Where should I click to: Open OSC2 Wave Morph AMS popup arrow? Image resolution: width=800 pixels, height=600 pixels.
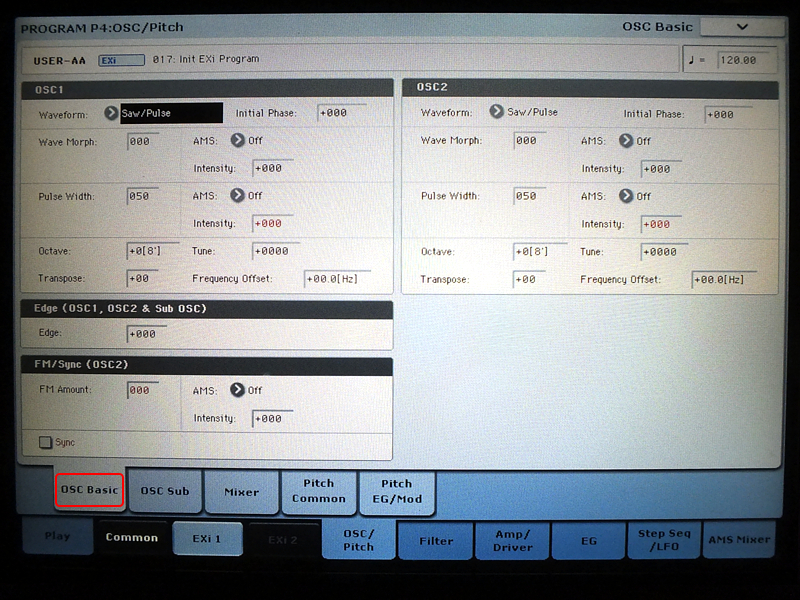point(626,141)
